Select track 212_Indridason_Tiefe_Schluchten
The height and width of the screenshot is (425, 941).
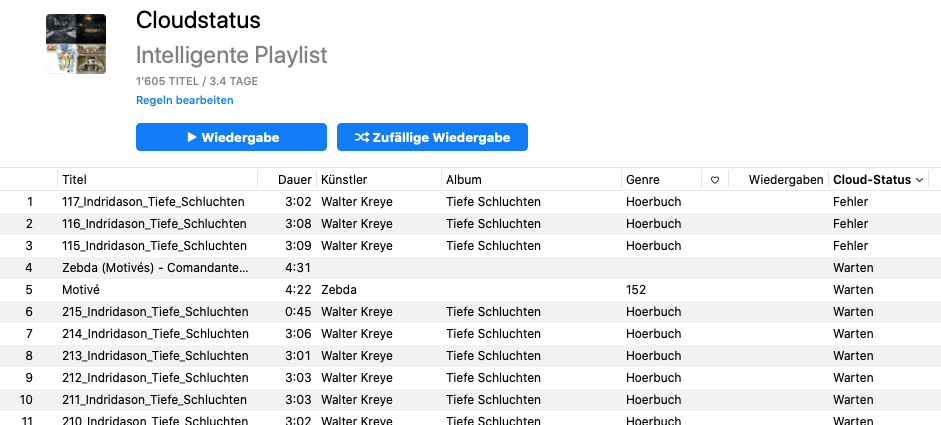pyautogui.click(x=154, y=378)
